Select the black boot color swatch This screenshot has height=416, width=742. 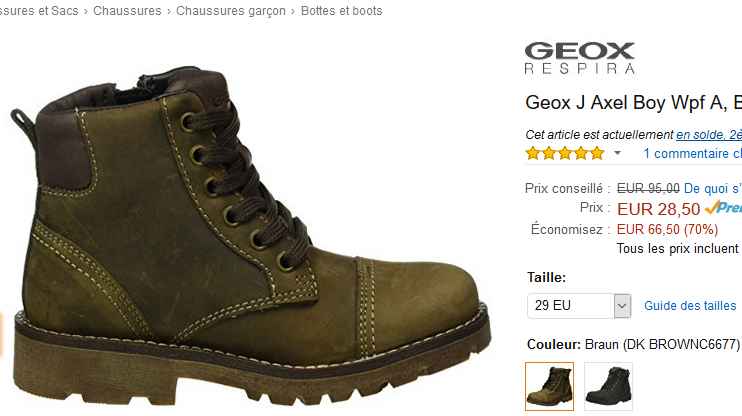609,386
